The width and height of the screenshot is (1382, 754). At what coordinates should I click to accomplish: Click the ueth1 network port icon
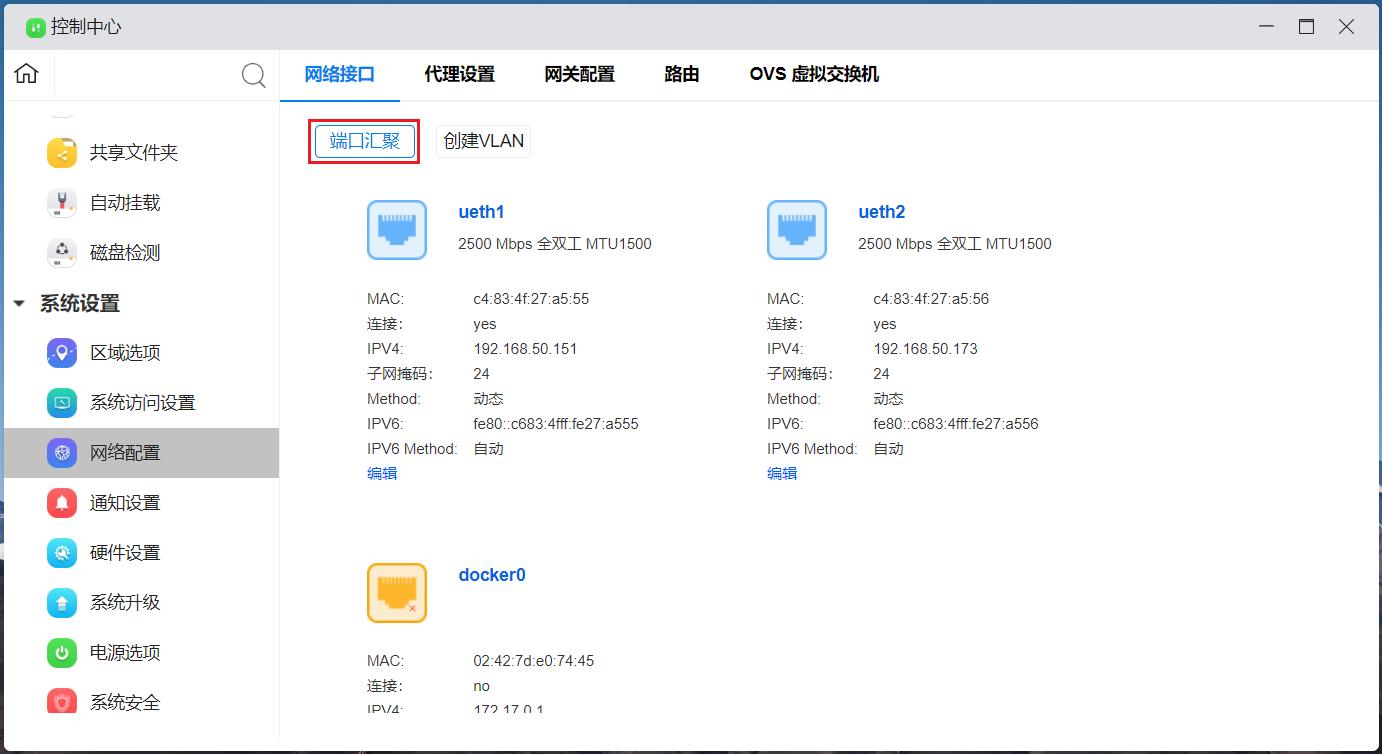point(397,230)
